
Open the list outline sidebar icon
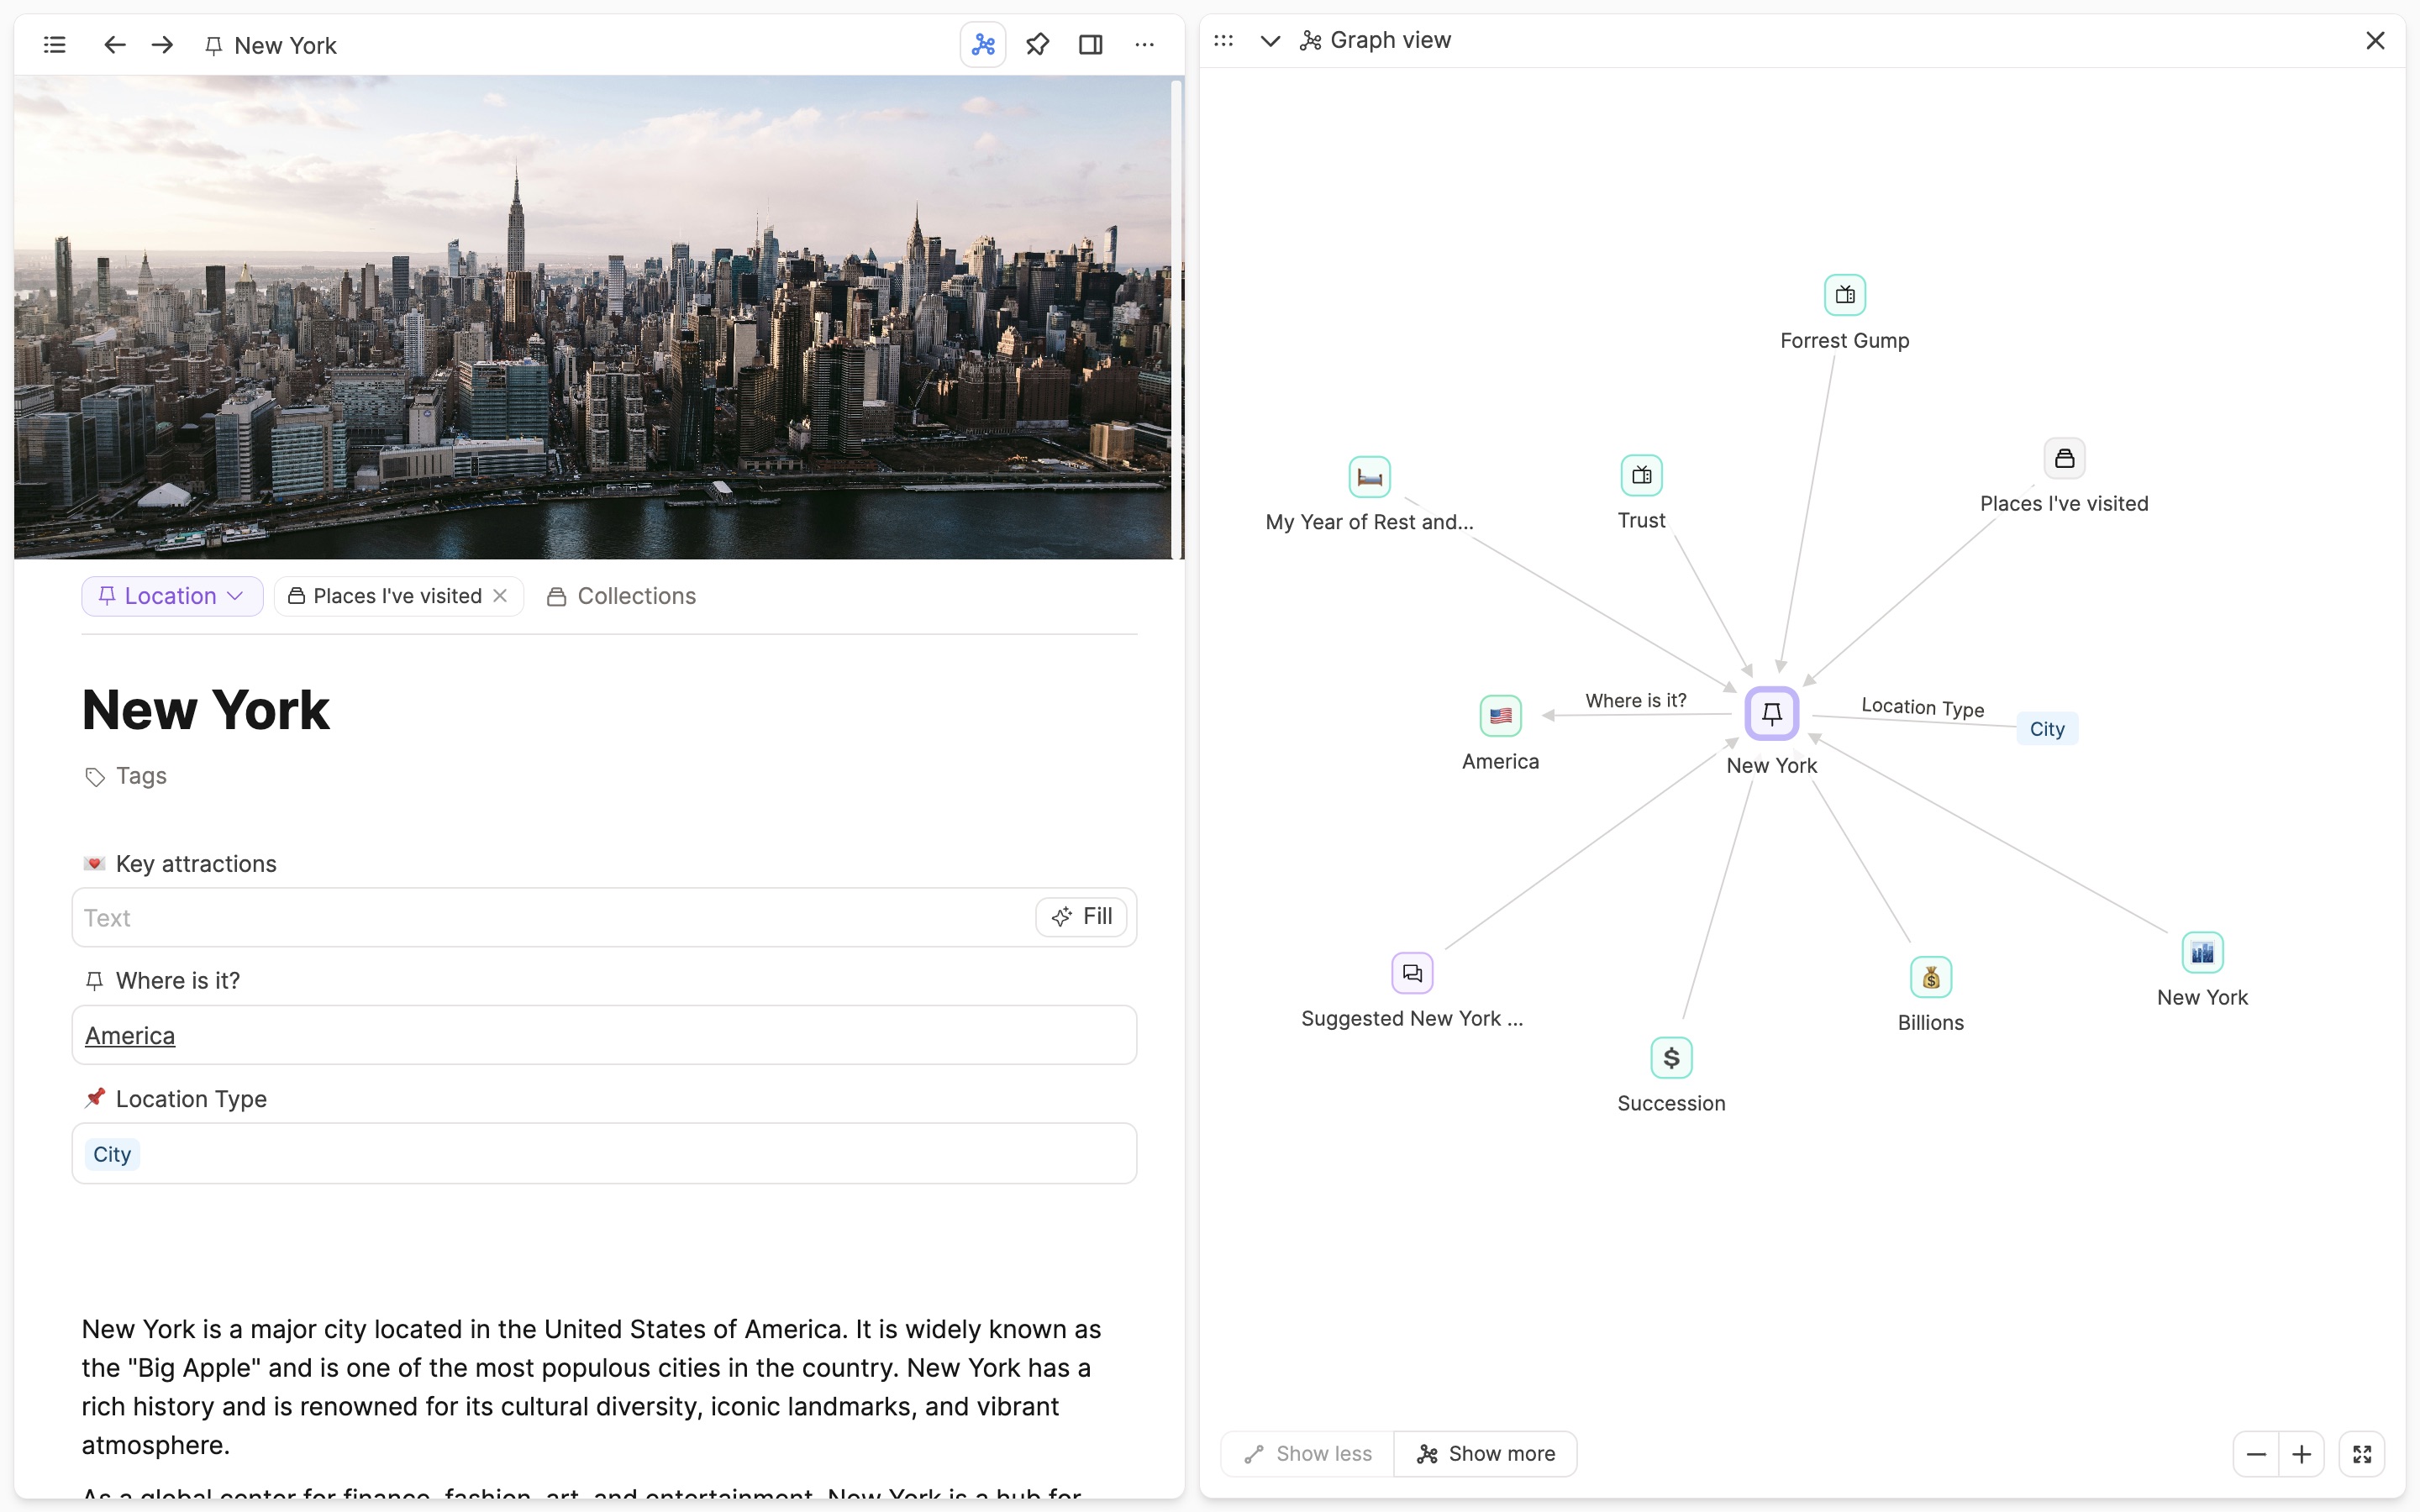(55, 45)
